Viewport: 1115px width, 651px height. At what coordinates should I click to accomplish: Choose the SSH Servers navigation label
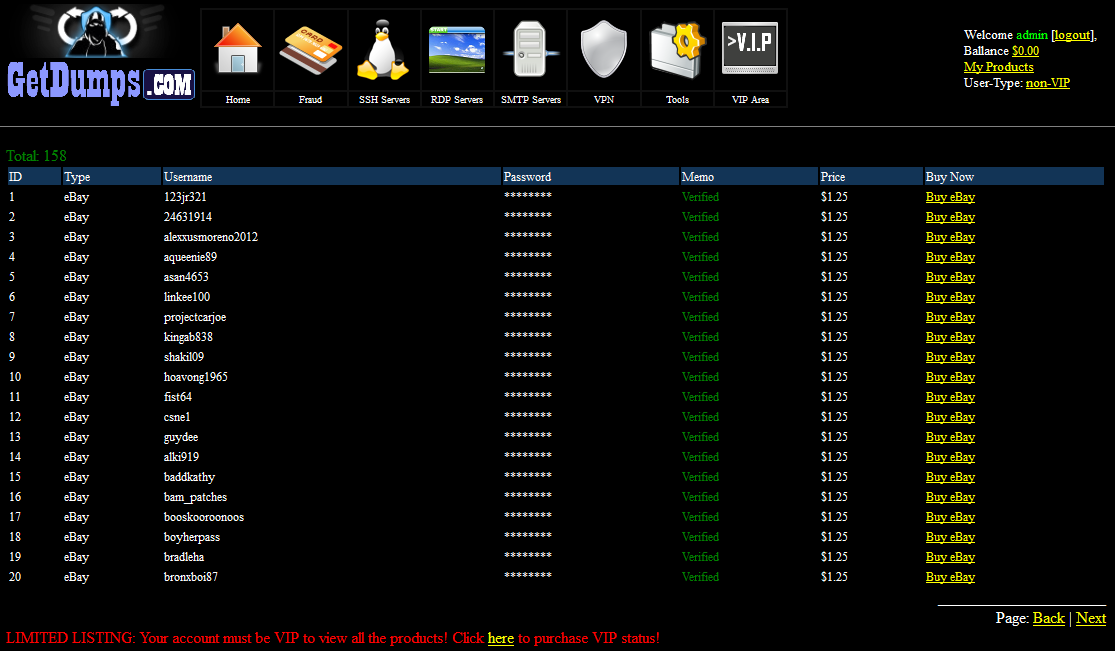(384, 100)
